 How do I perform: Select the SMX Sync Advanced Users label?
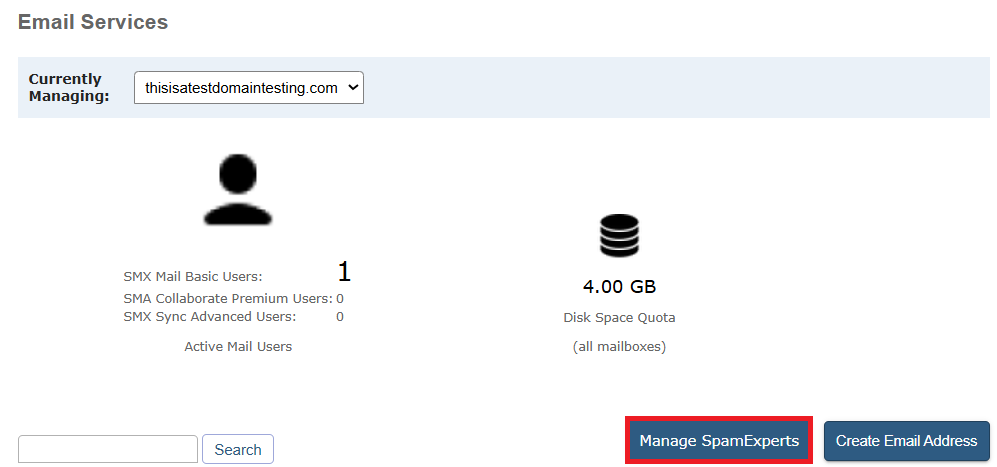(210, 317)
